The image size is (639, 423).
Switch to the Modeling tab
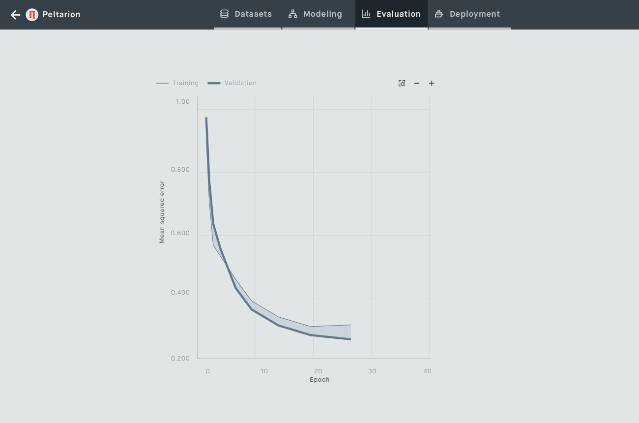[322, 14]
